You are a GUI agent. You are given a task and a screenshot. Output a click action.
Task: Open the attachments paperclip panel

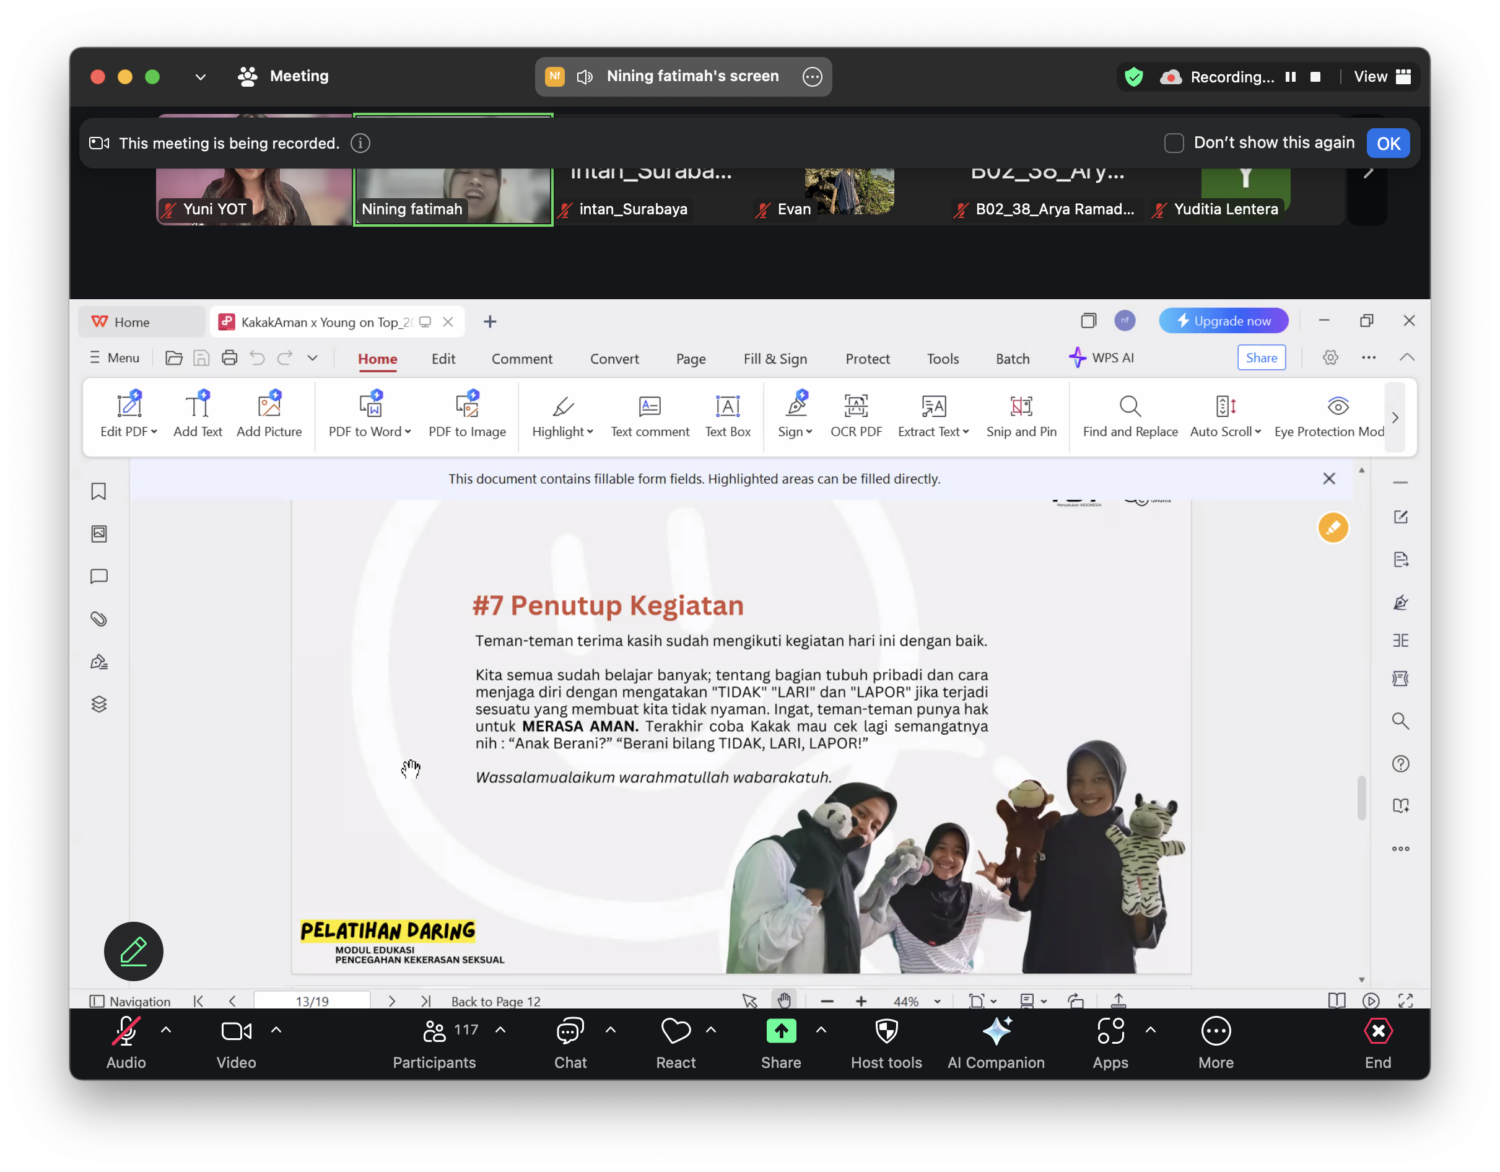99,619
